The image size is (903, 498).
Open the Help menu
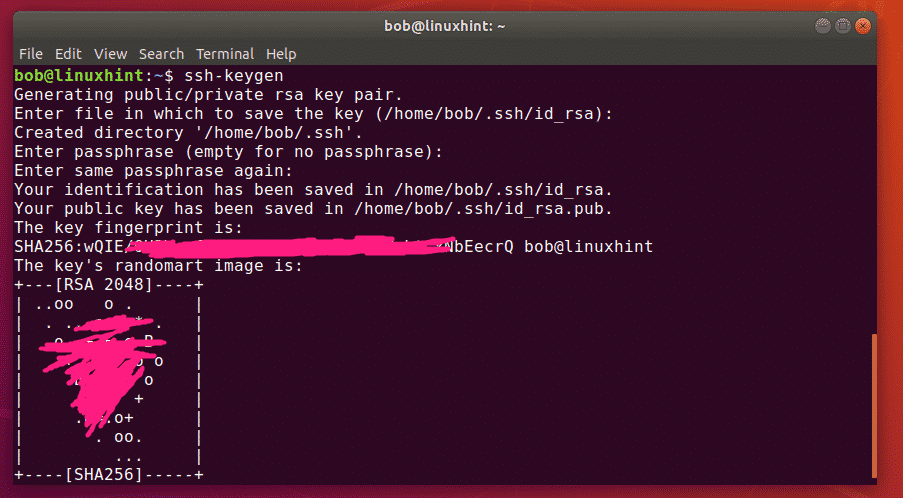tap(281, 53)
